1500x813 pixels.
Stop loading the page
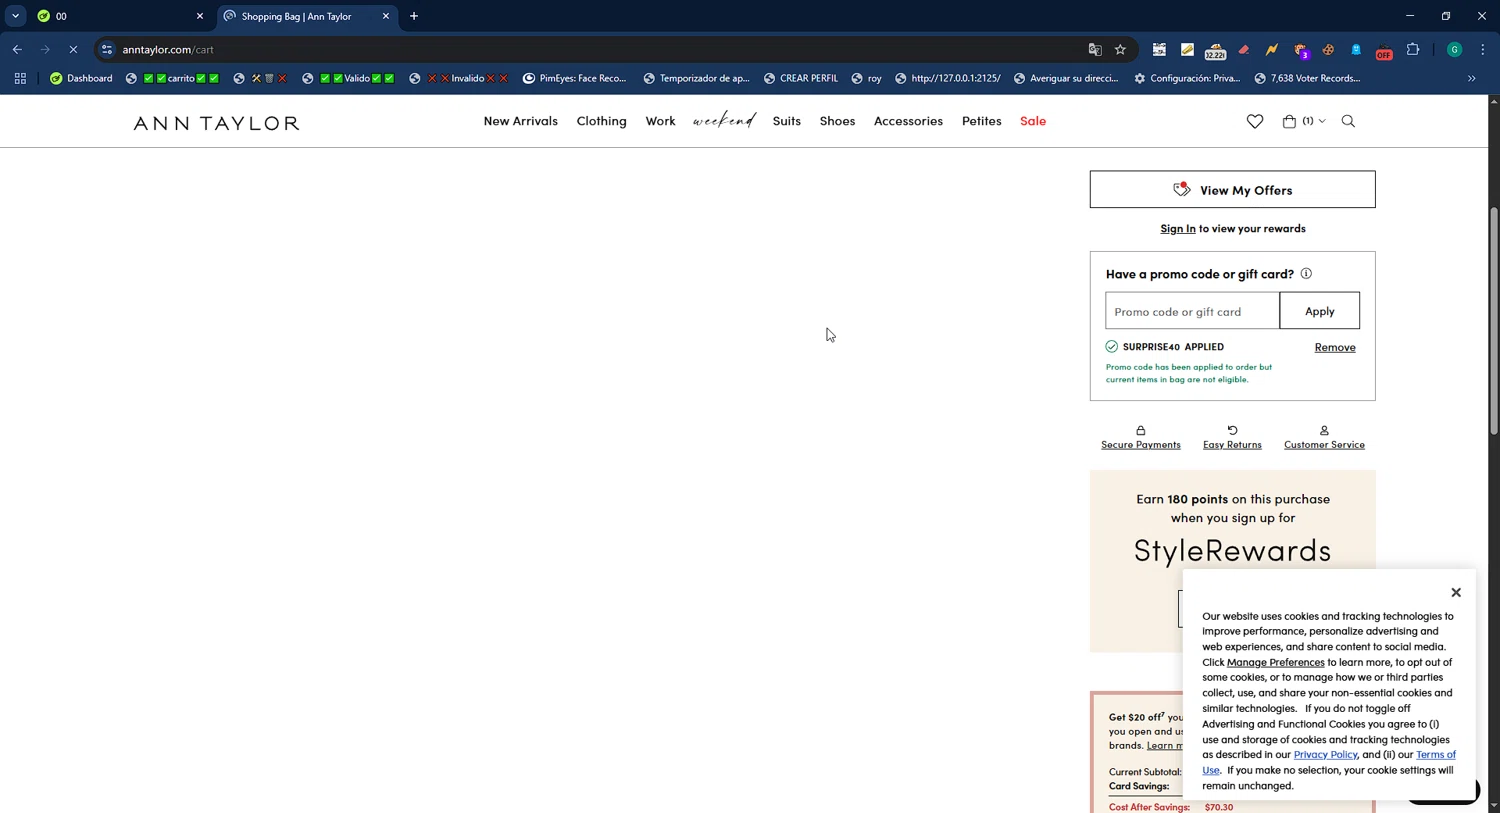72,49
